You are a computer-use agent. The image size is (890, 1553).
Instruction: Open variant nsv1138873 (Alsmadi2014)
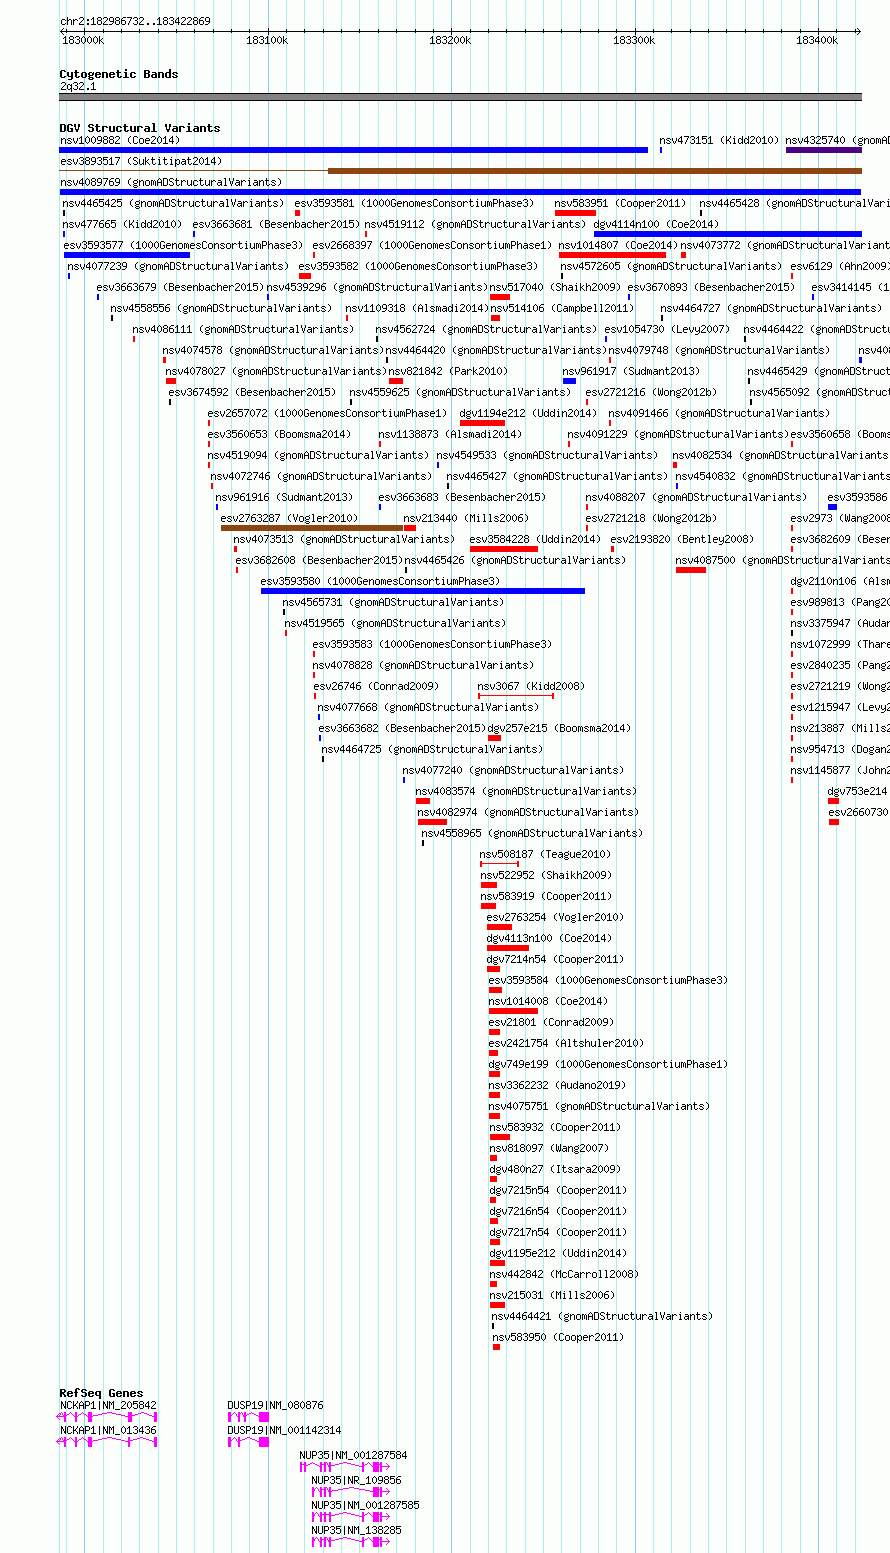[449, 434]
